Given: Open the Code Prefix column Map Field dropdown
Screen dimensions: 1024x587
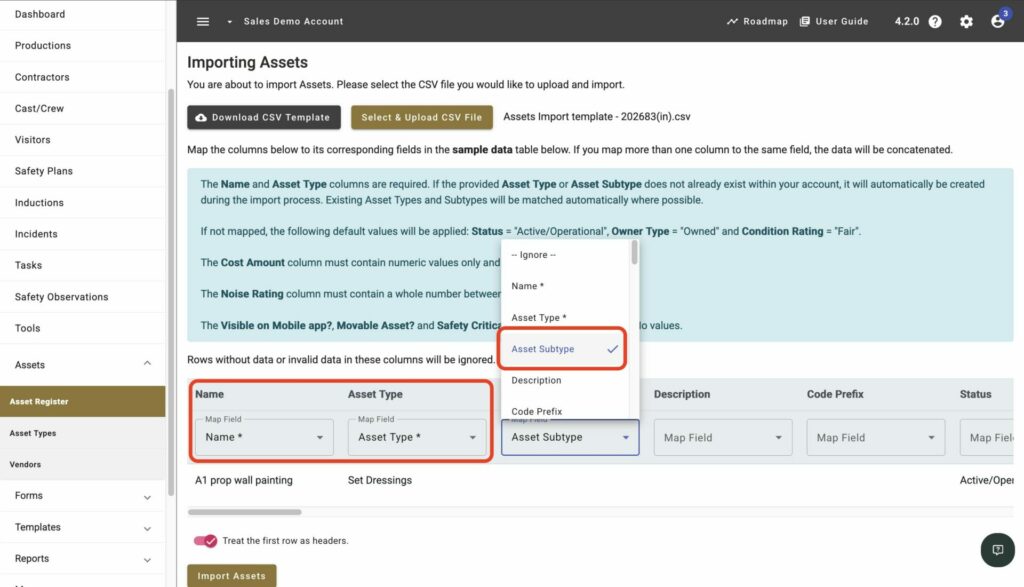Looking at the screenshot, I should pos(875,437).
